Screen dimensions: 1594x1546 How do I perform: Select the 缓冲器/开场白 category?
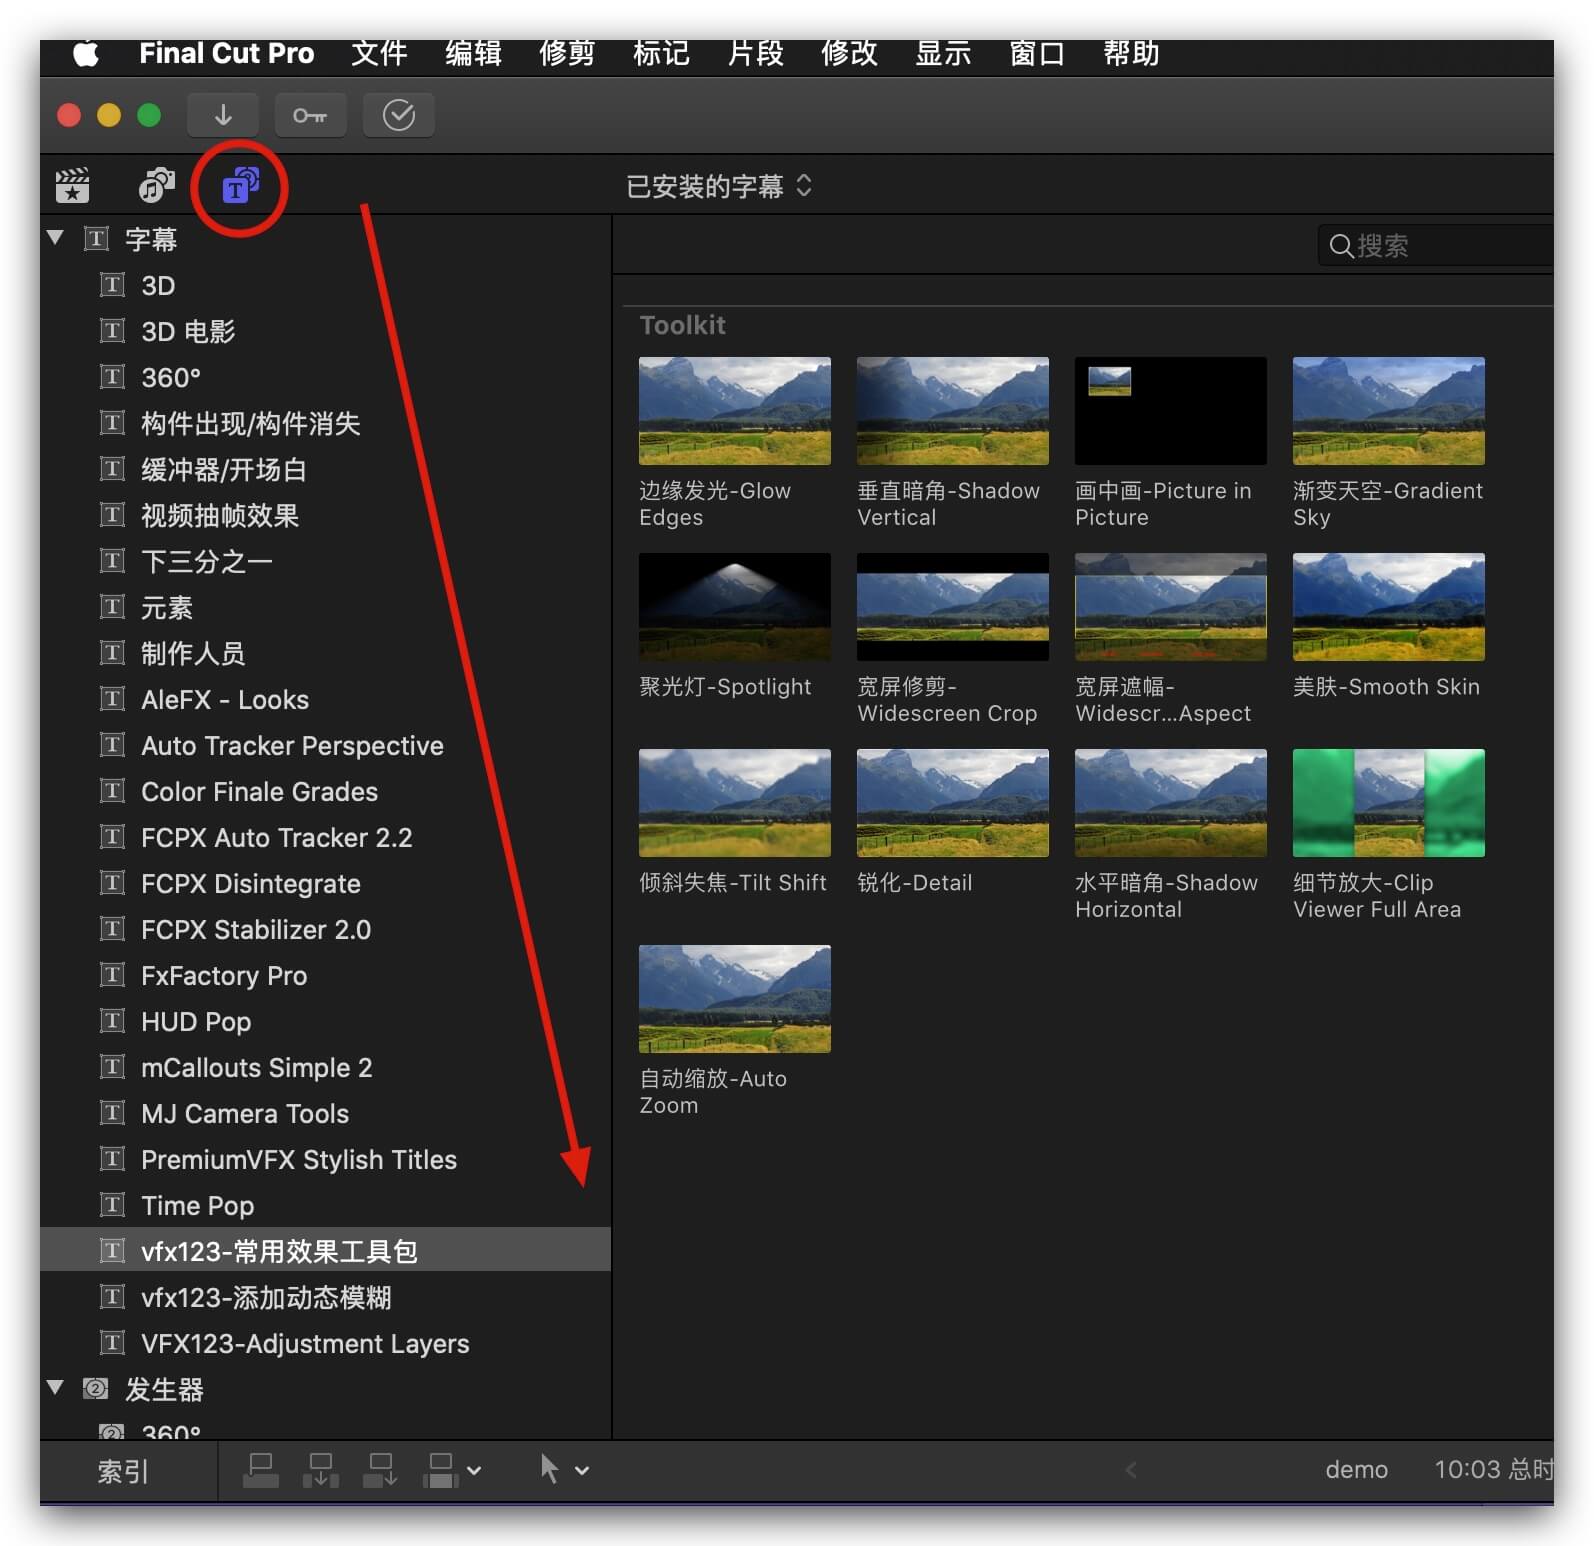point(325,469)
